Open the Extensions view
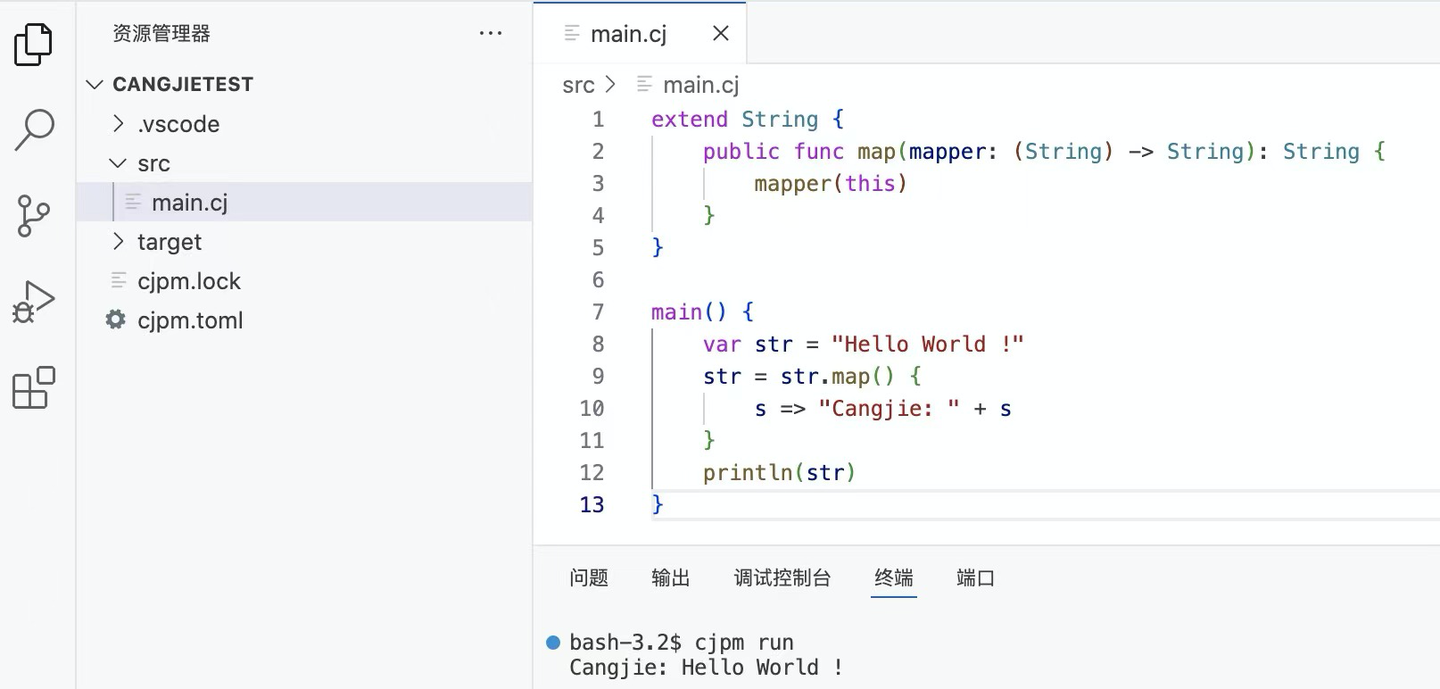This screenshot has height=689, width=1440. (33, 387)
